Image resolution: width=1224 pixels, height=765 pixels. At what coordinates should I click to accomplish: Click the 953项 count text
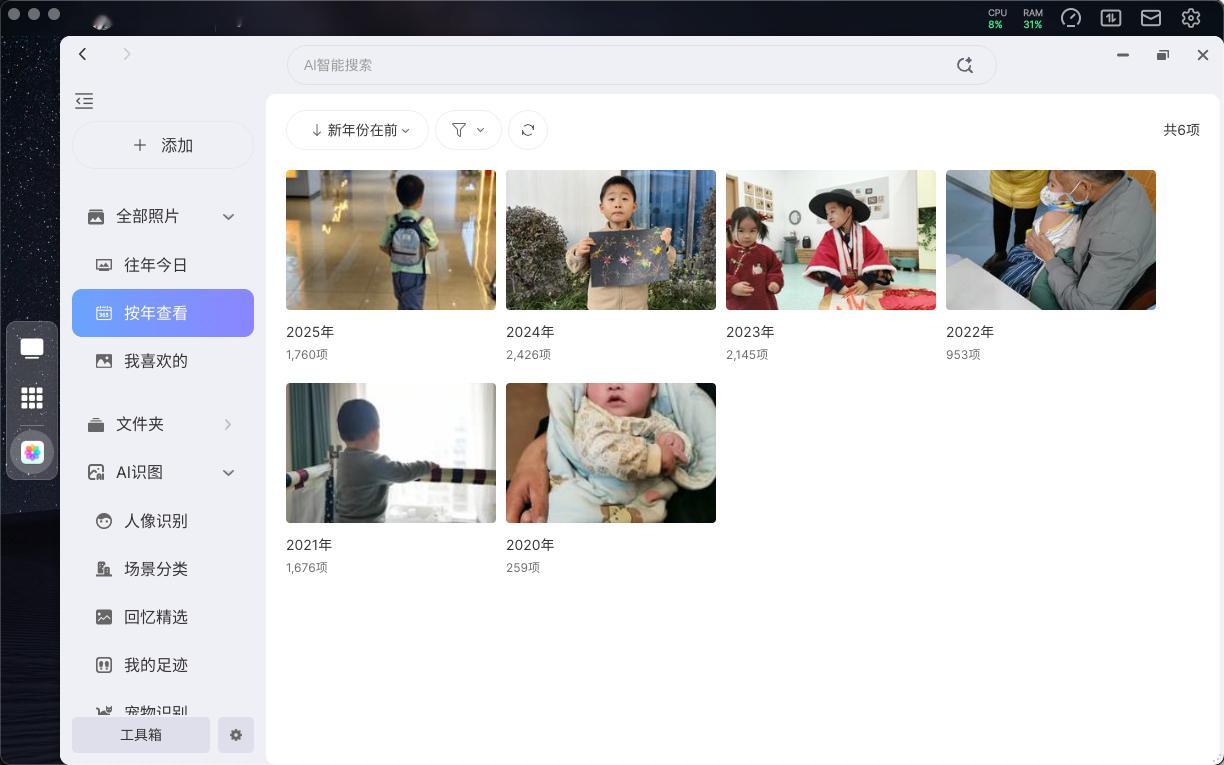[x=963, y=355]
